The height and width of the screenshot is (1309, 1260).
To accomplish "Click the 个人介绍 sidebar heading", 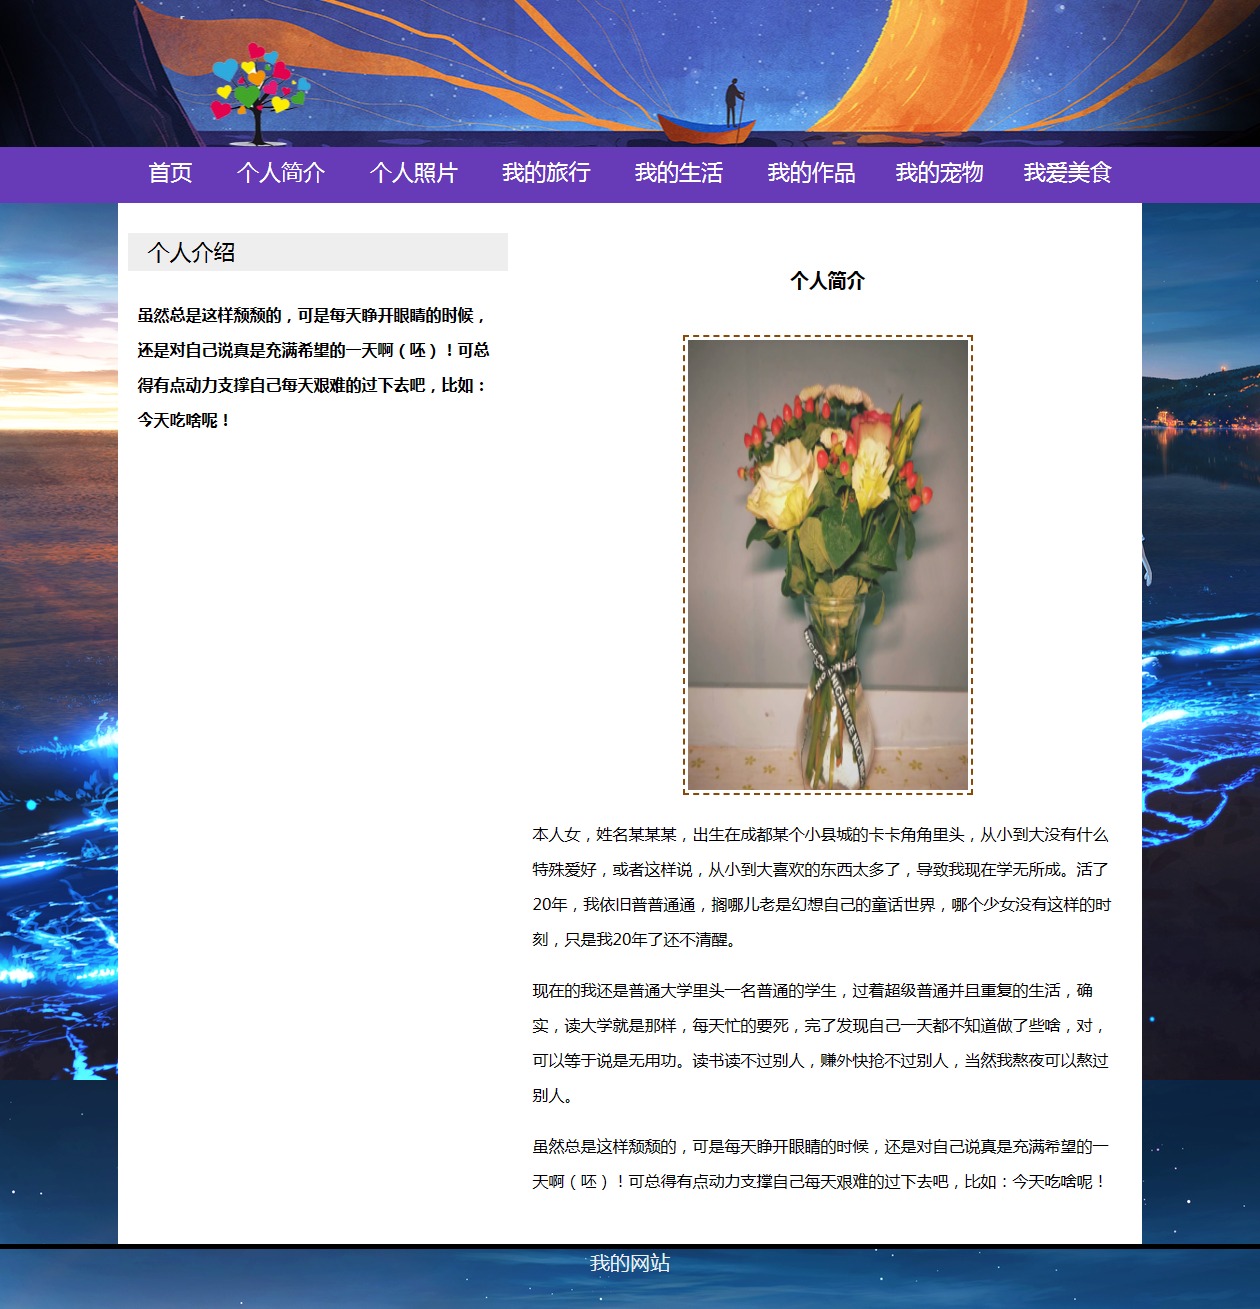I will click(x=191, y=252).
